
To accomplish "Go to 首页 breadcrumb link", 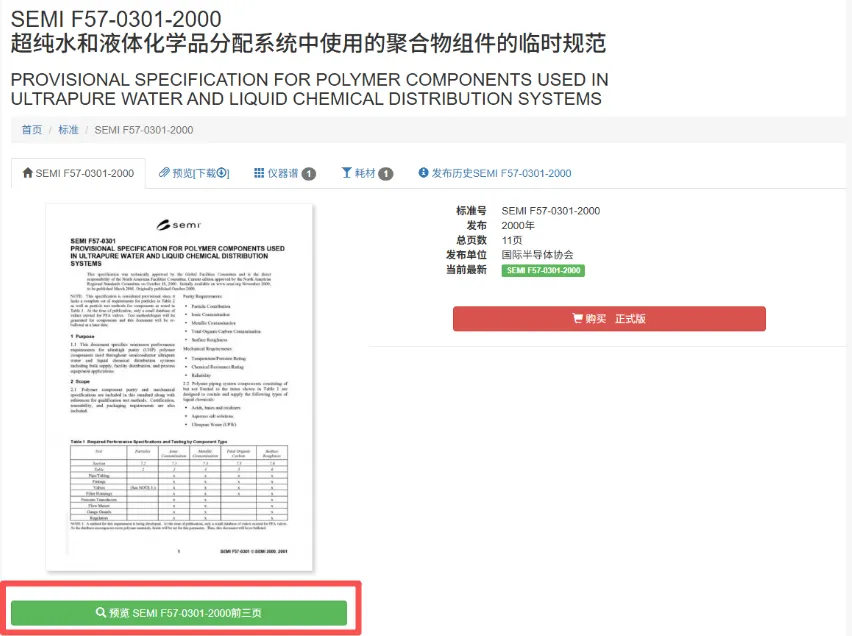I will (x=32, y=130).
